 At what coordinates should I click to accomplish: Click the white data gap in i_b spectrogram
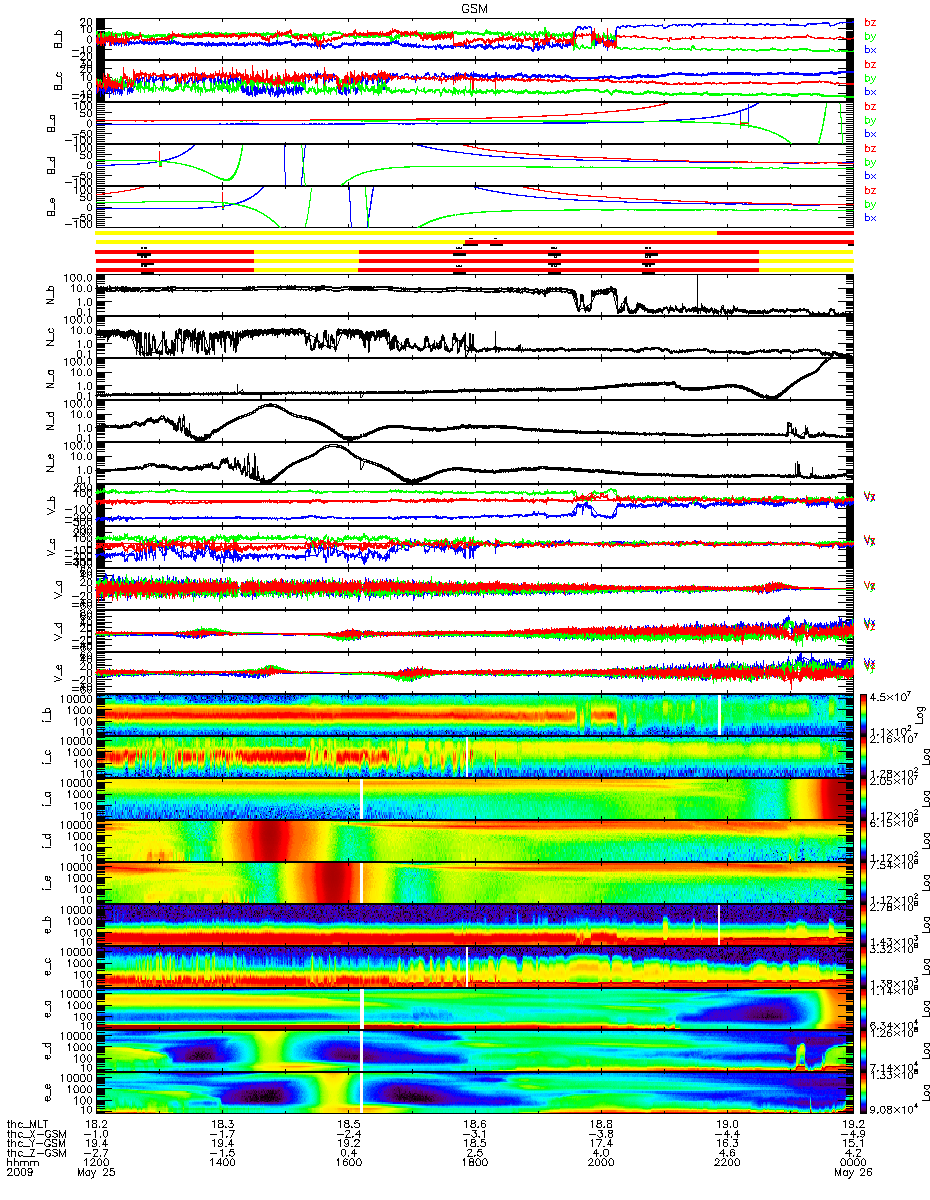(719, 714)
